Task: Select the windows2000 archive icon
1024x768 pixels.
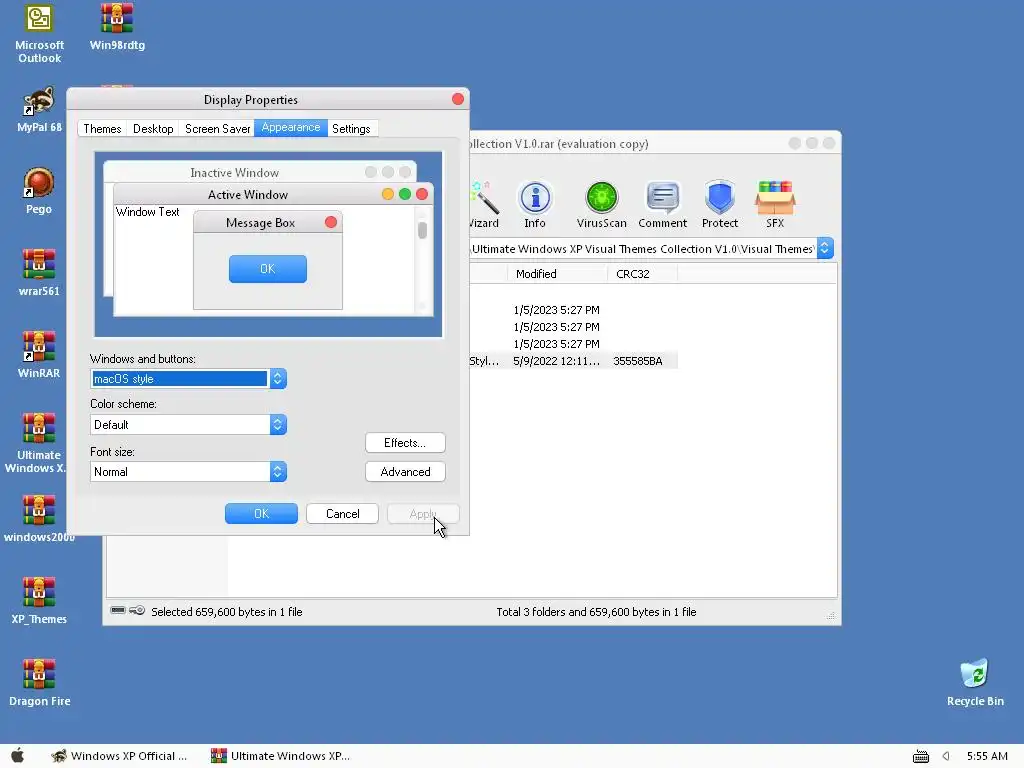Action: tap(39, 519)
